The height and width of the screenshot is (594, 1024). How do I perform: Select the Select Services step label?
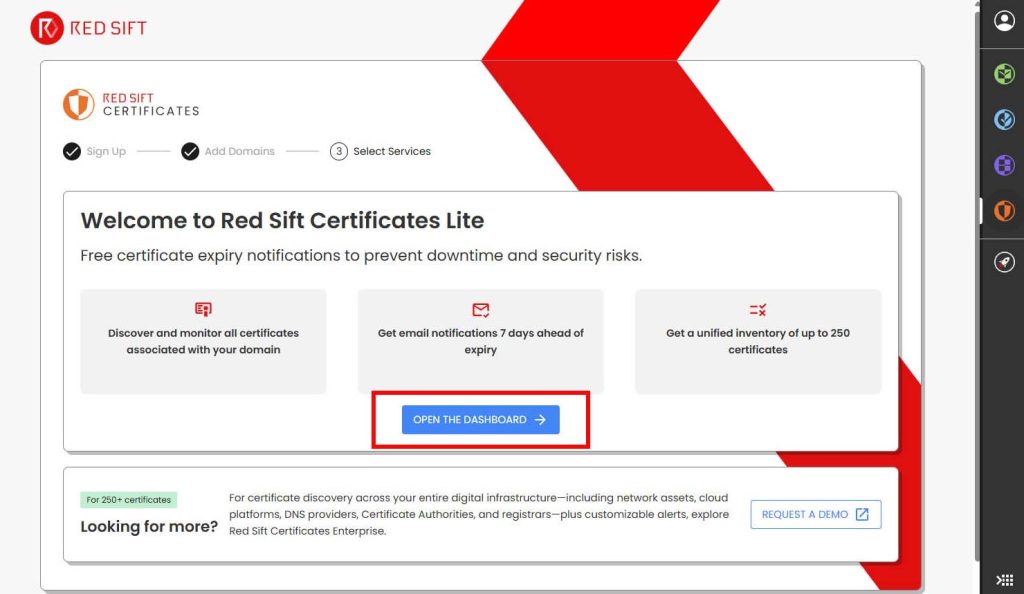coord(392,151)
